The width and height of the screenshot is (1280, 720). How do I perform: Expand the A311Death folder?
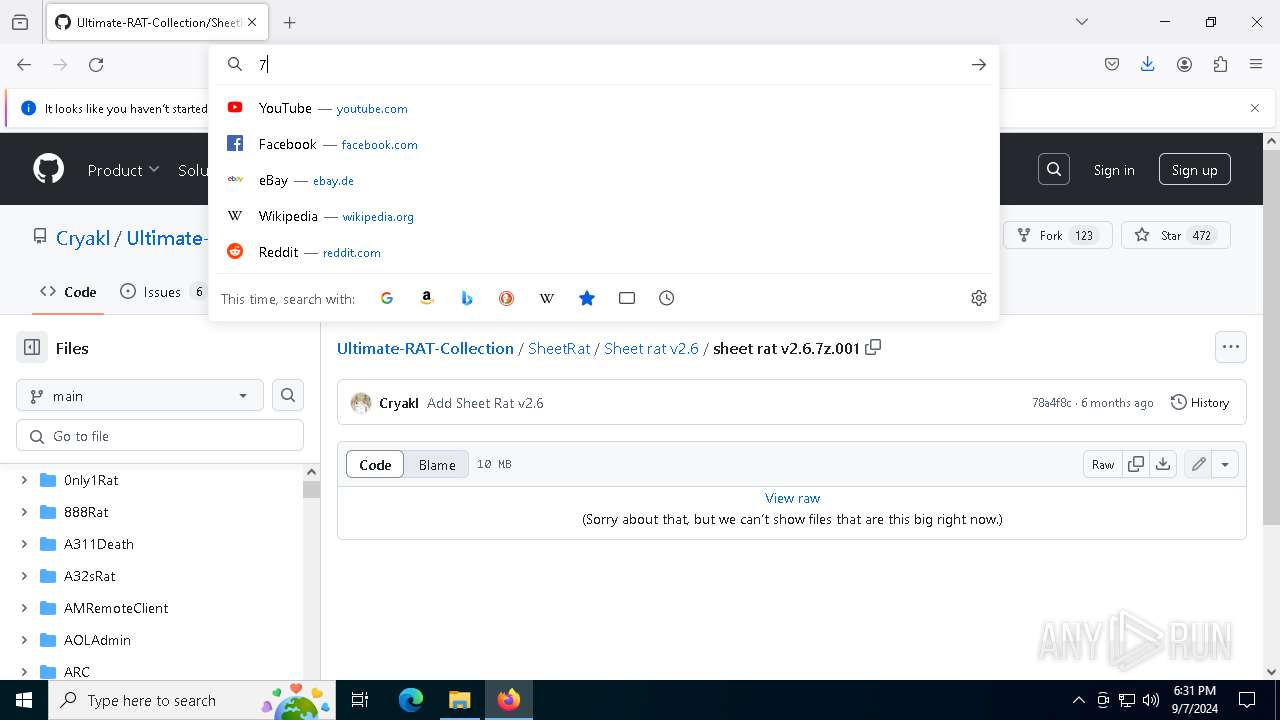point(24,544)
